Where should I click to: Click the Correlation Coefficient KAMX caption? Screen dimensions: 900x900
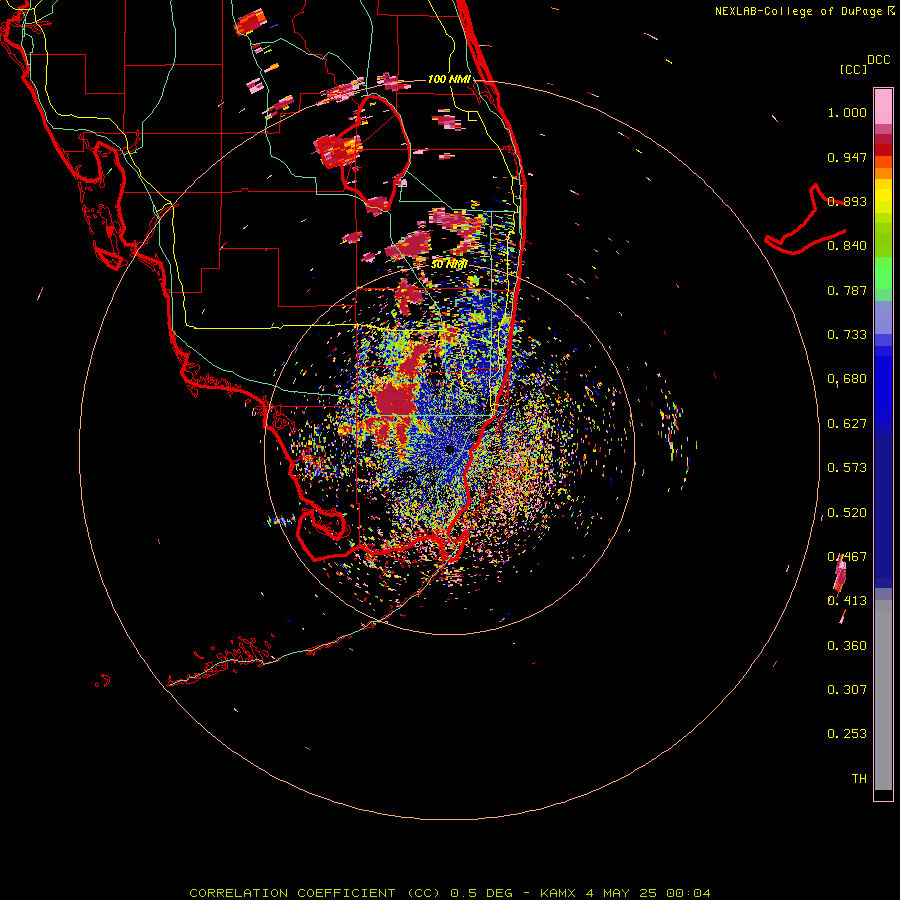click(x=450, y=893)
